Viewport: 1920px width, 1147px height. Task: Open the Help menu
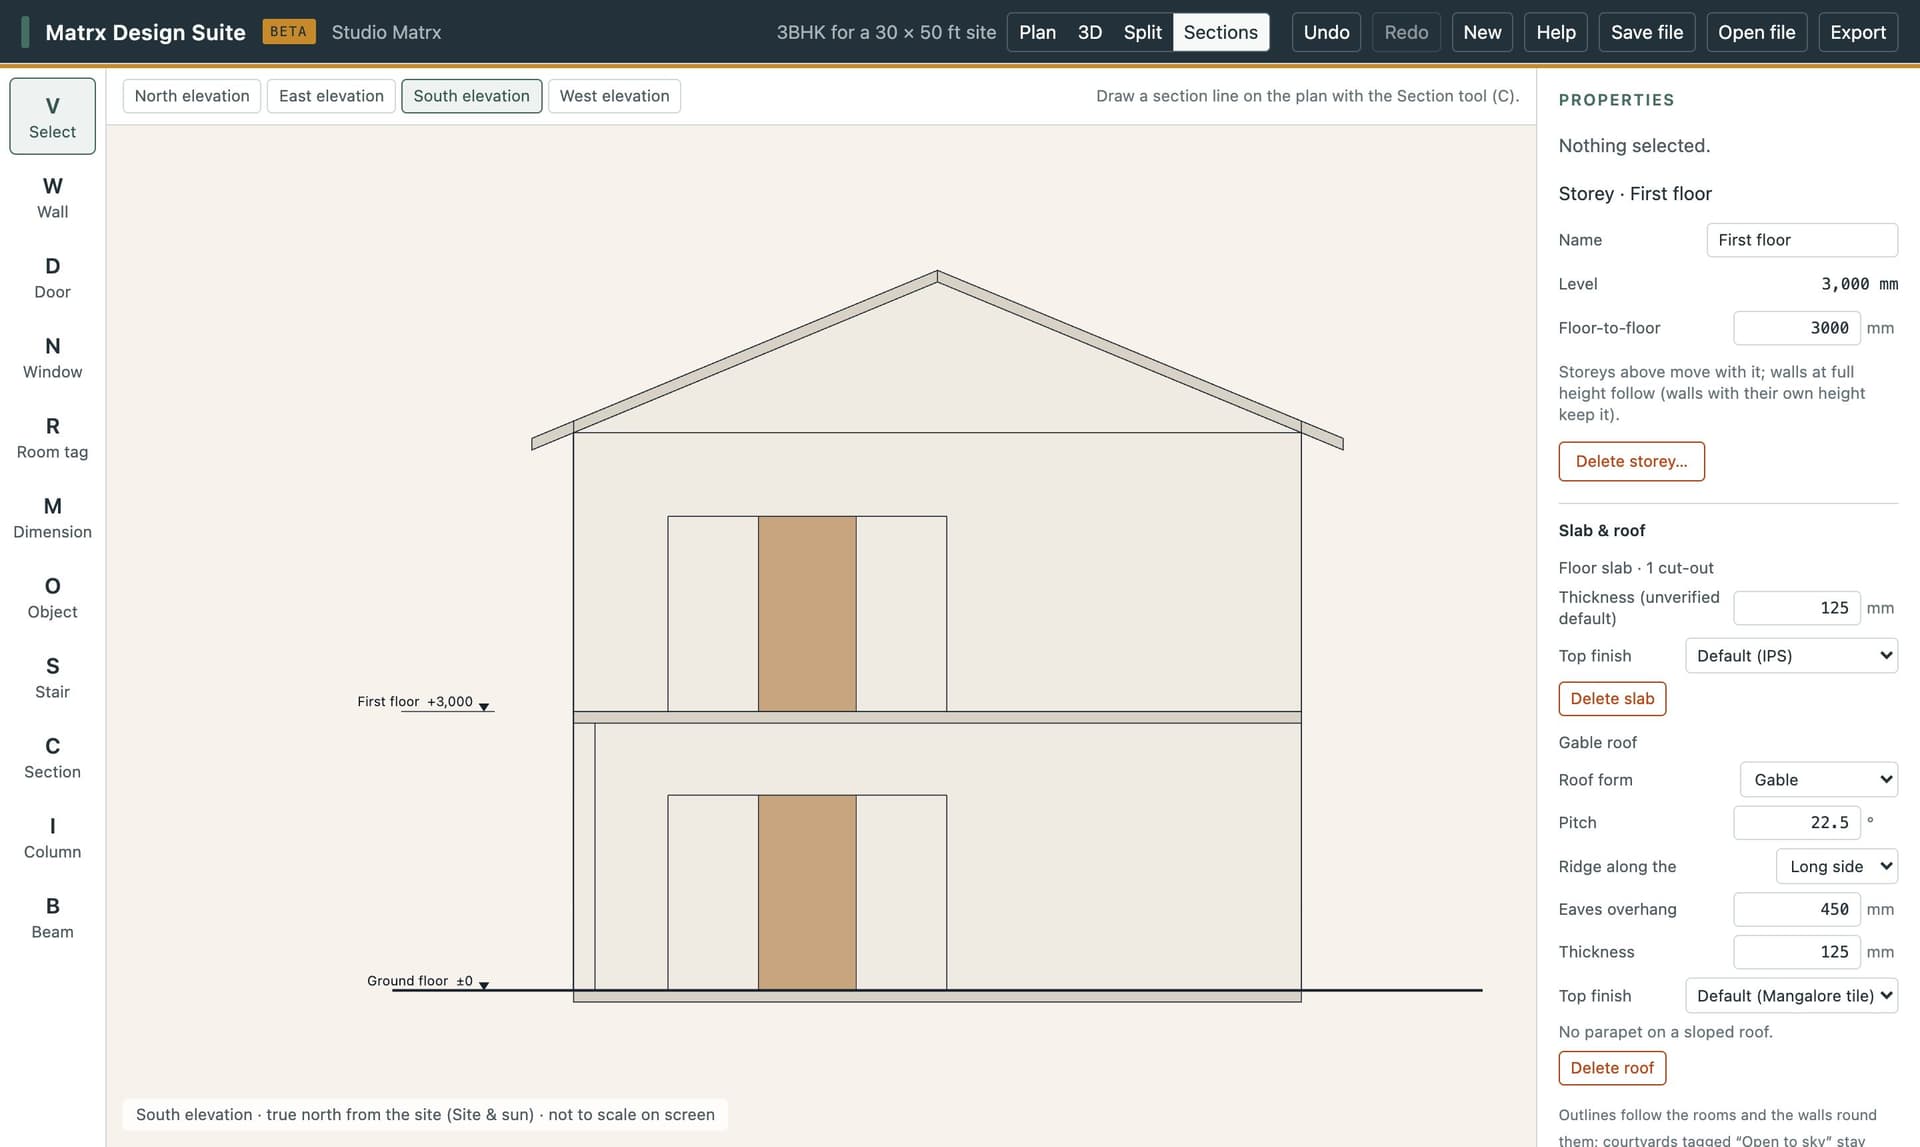click(x=1556, y=32)
